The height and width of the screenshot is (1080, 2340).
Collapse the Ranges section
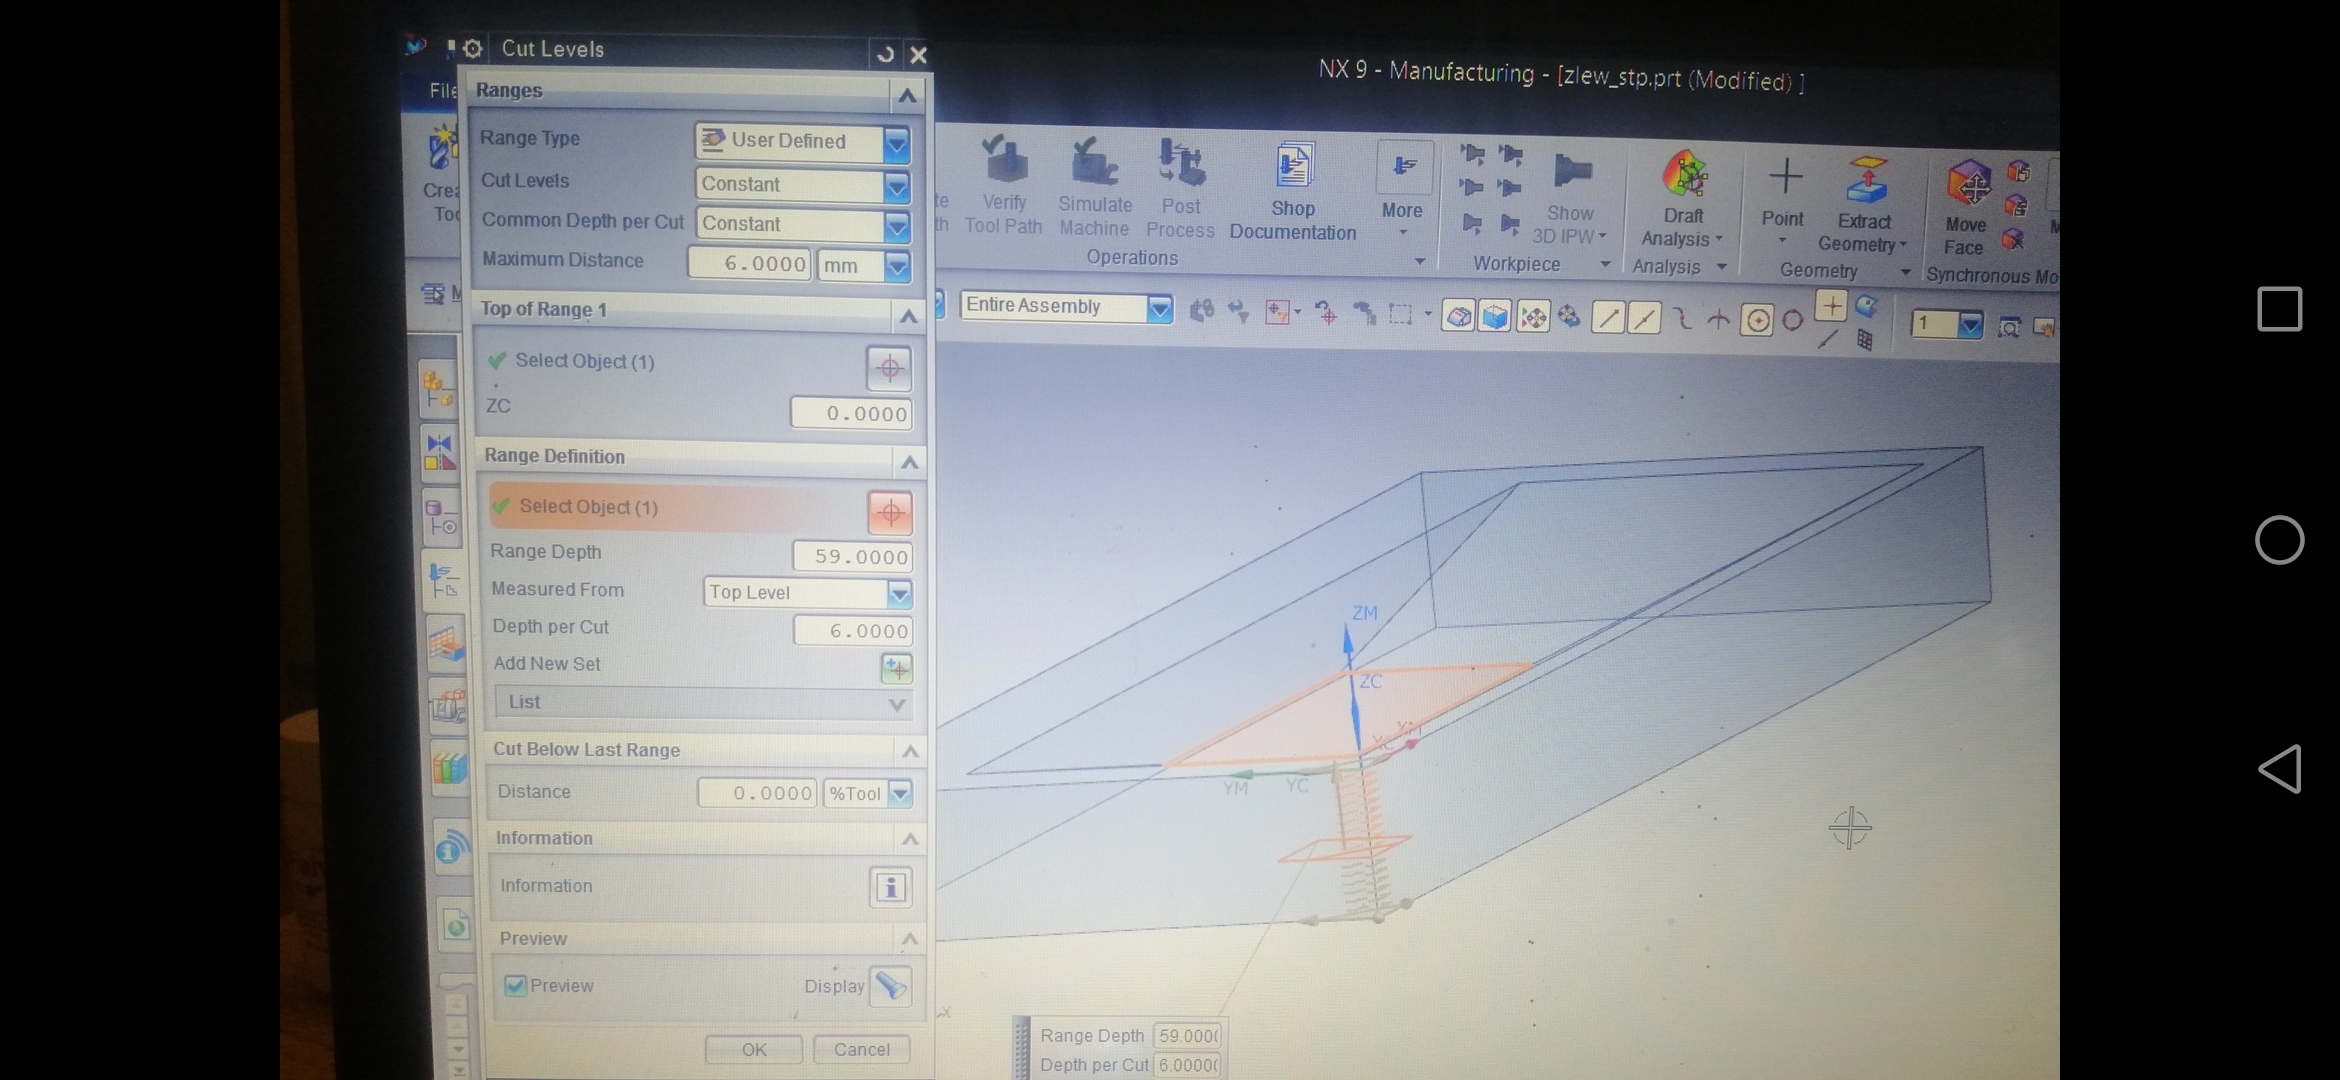(x=907, y=96)
